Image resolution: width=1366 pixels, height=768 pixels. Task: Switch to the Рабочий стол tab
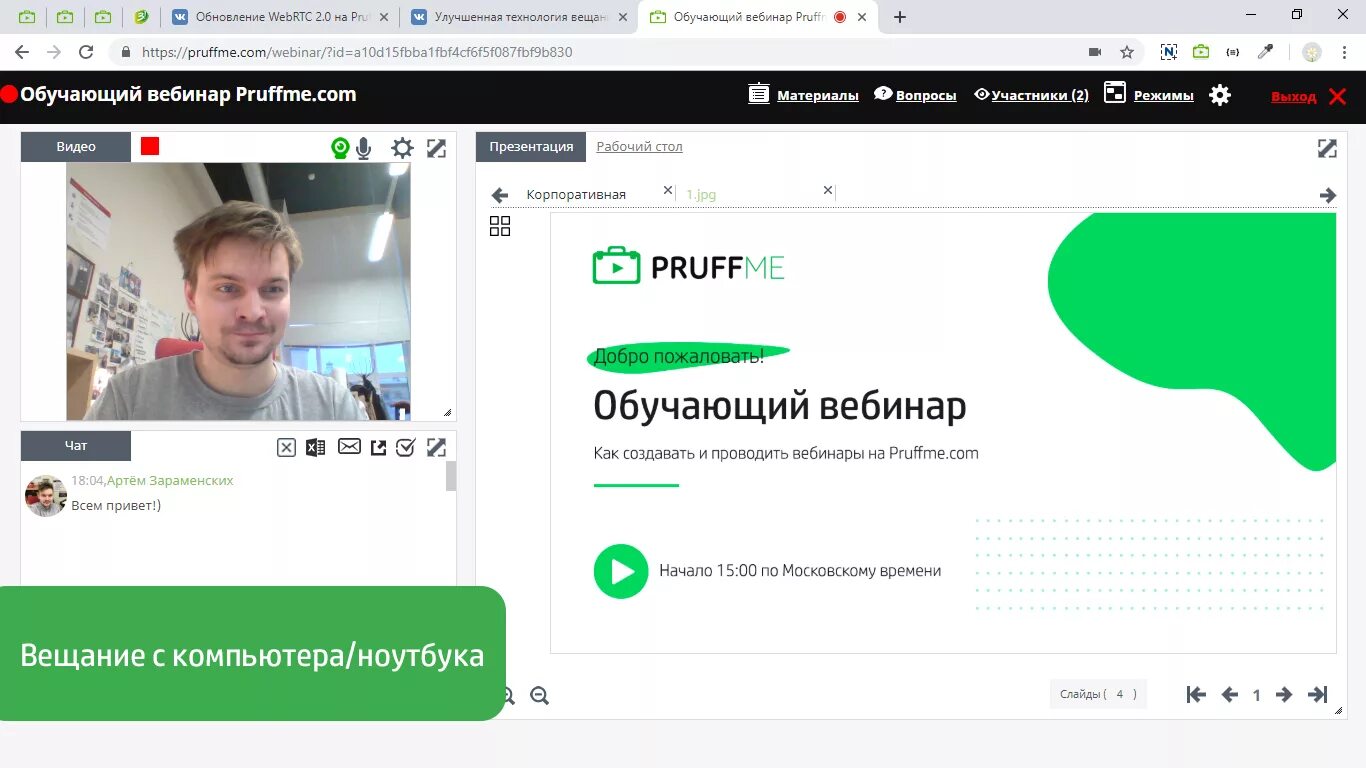click(639, 146)
